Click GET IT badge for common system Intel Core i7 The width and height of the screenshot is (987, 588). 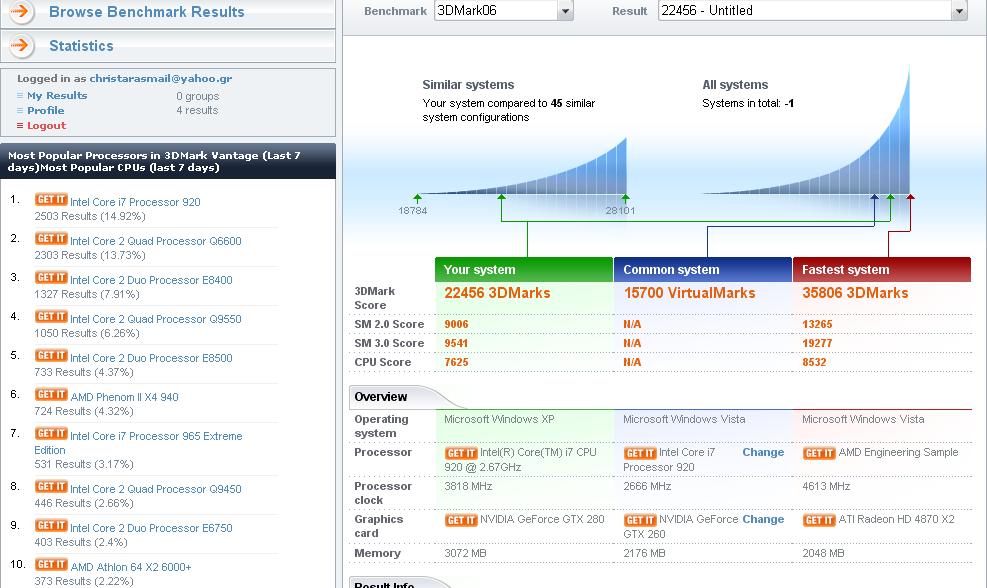640,453
